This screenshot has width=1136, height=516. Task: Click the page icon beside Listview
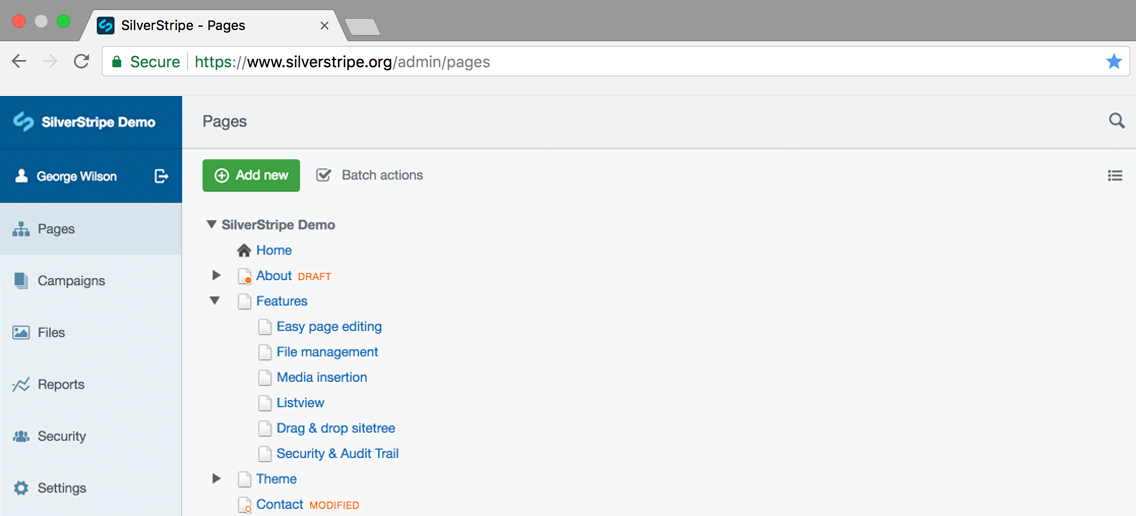click(x=264, y=403)
